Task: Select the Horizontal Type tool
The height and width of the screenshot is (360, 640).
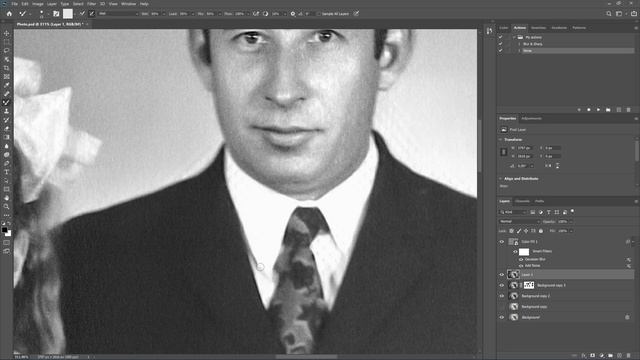Action: [7, 172]
